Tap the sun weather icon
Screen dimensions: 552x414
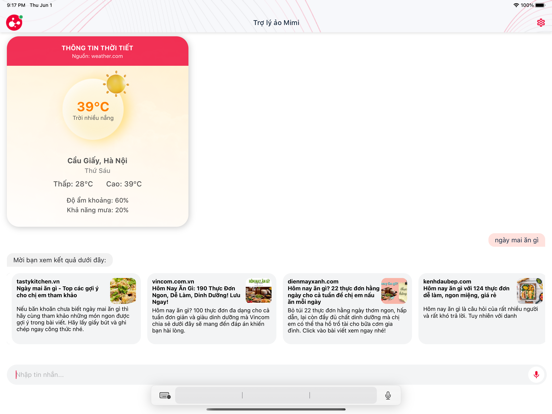pyautogui.click(x=116, y=84)
